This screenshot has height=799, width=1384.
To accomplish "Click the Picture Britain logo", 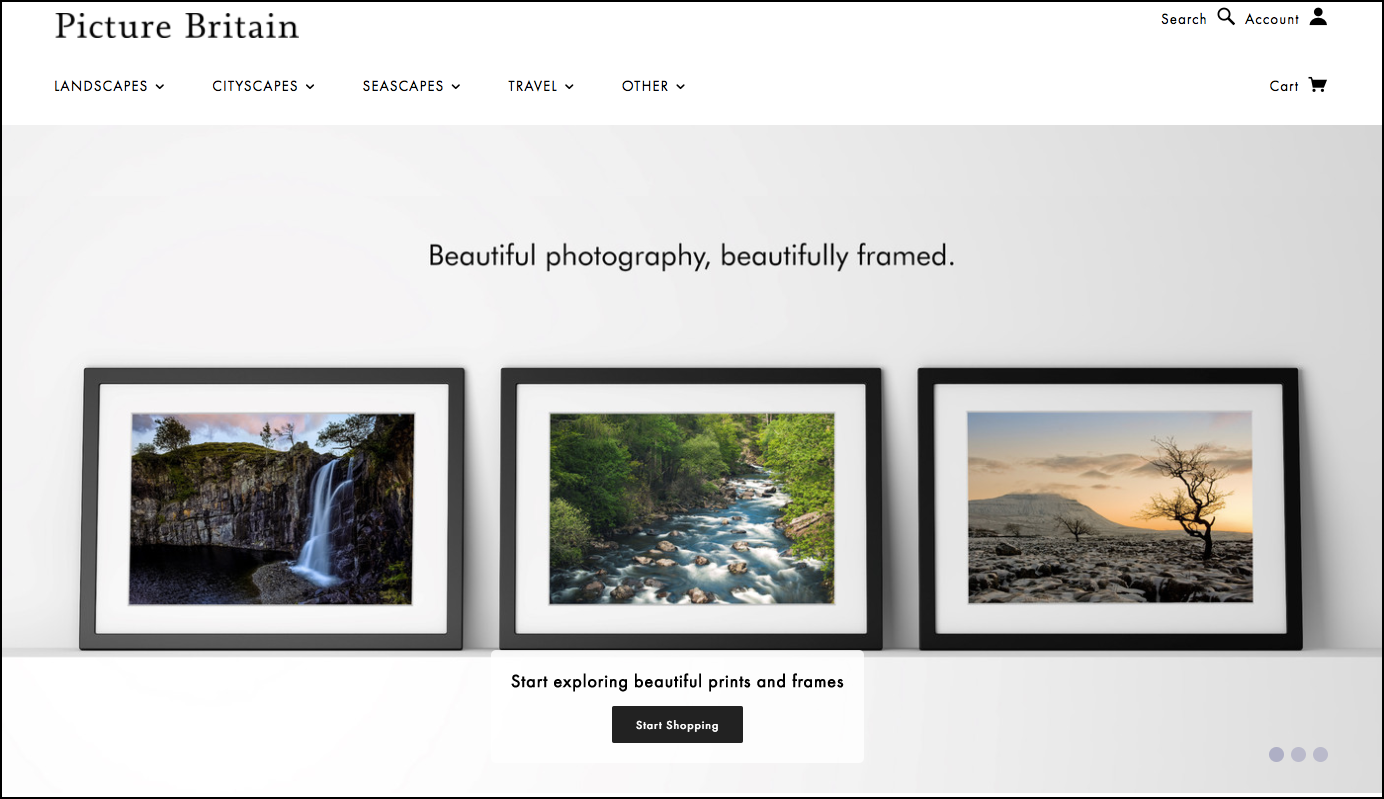I will click(x=177, y=26).
